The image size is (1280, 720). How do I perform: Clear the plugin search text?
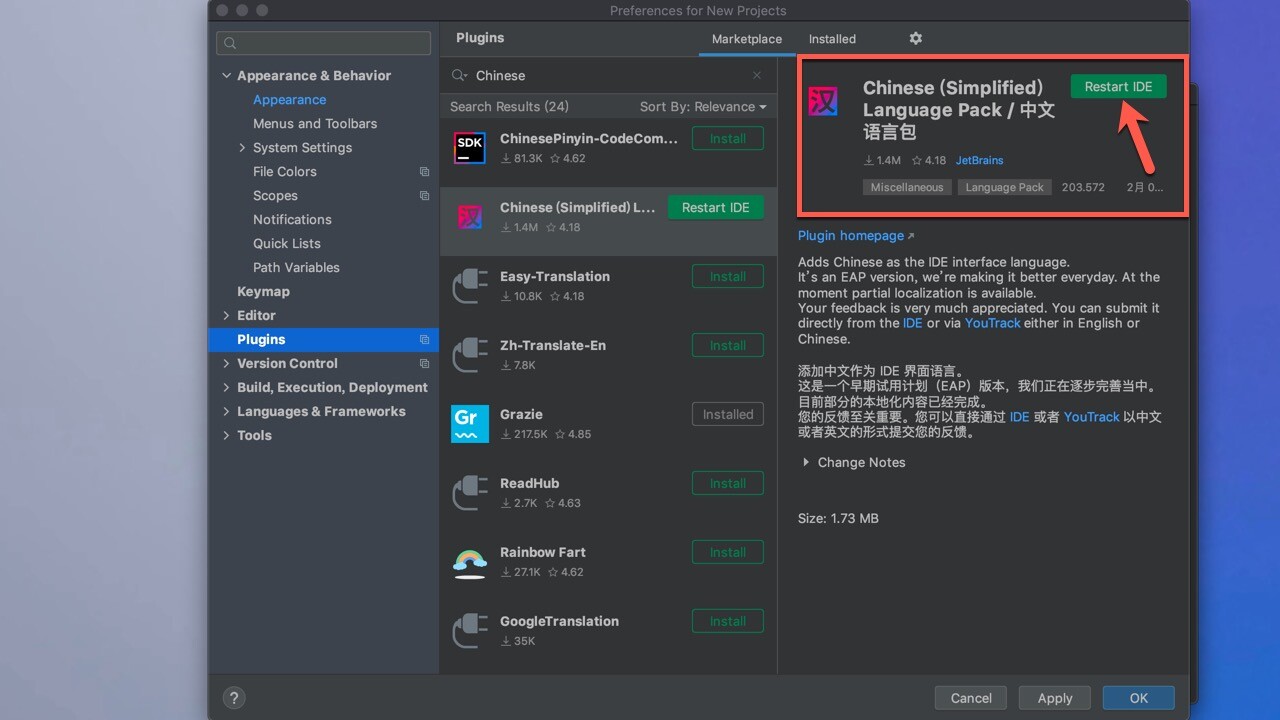[757, 75]
